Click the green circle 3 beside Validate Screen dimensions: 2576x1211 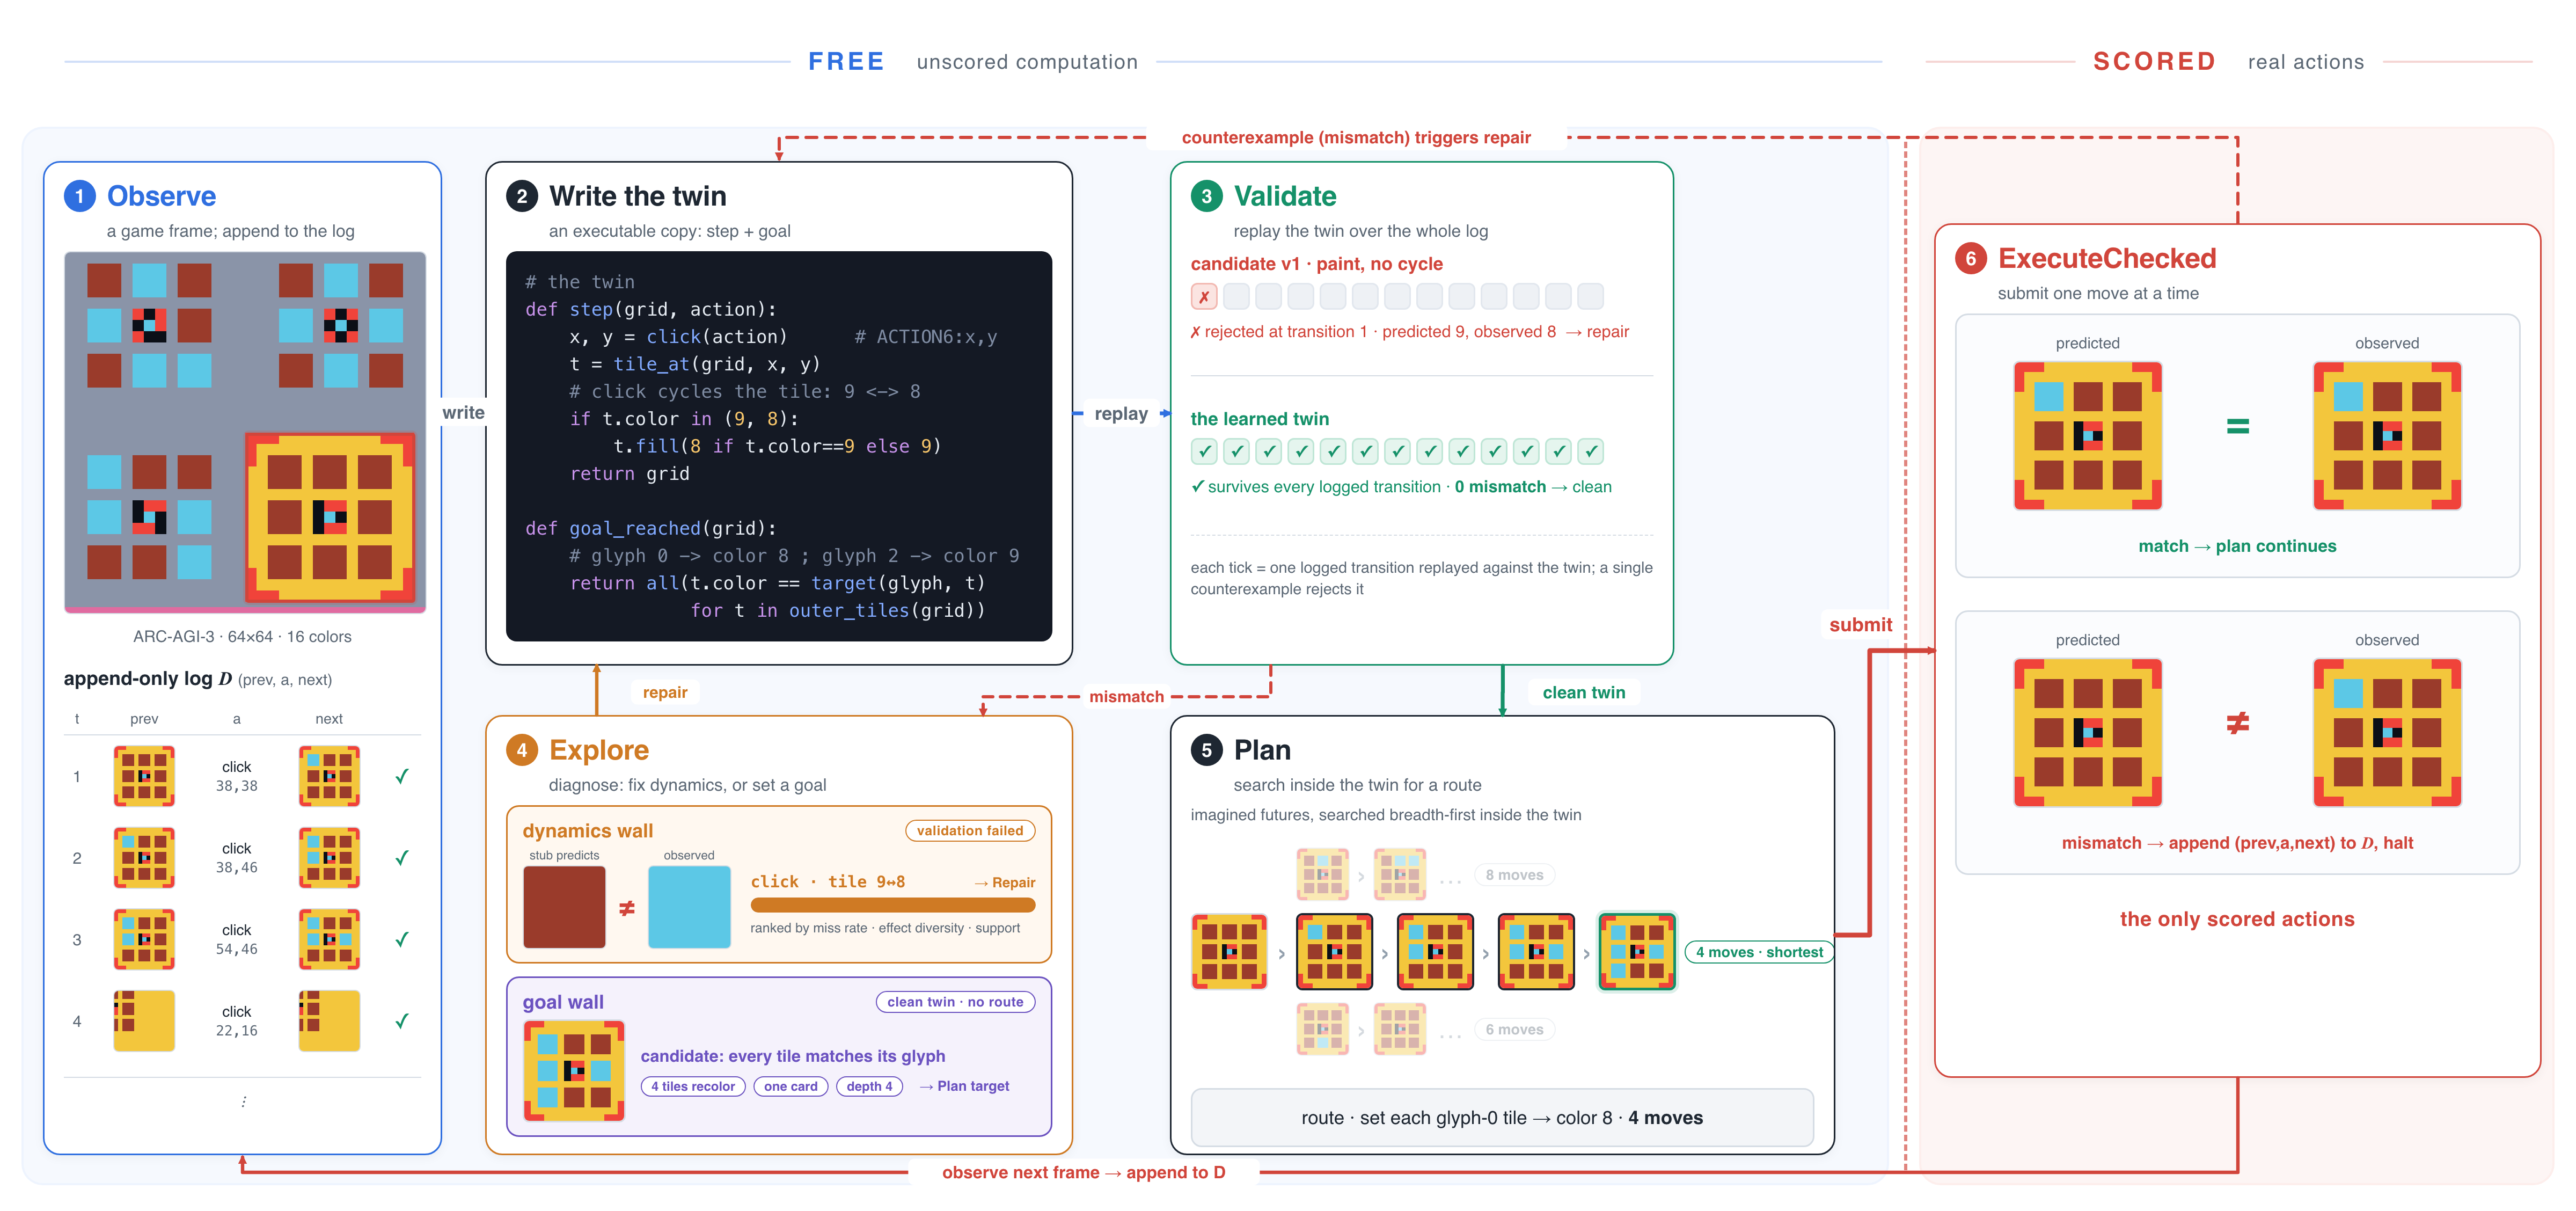pyautogui.click(x=1206, y=196)
